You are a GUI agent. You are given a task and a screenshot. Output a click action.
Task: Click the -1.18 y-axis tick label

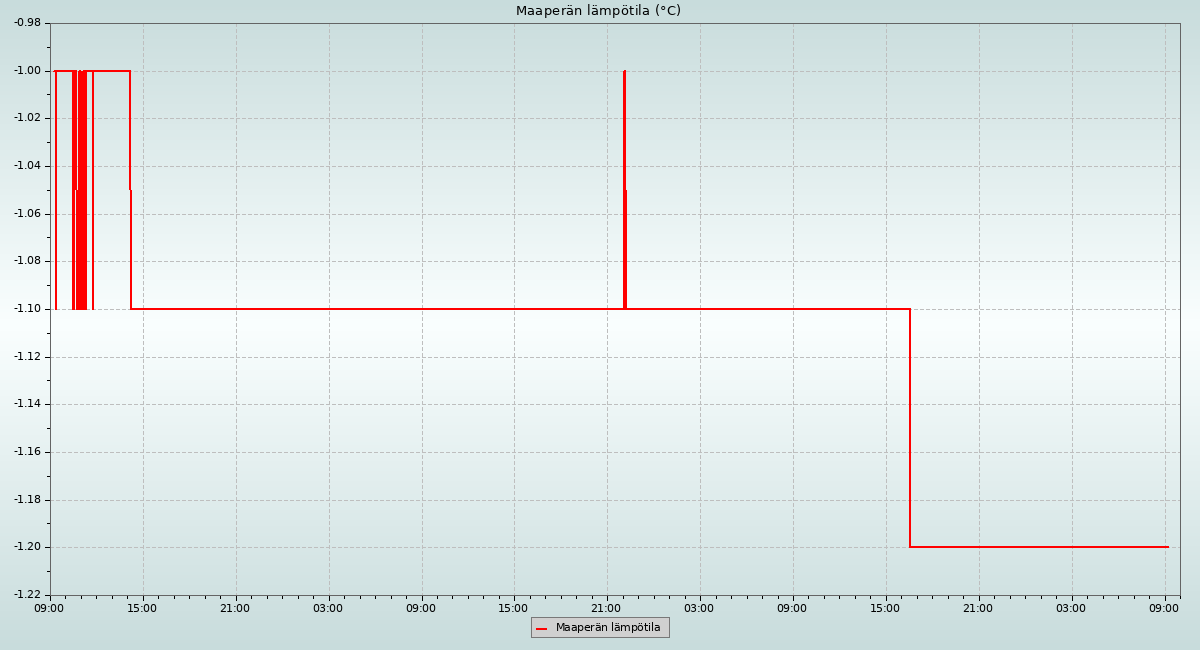27,500
